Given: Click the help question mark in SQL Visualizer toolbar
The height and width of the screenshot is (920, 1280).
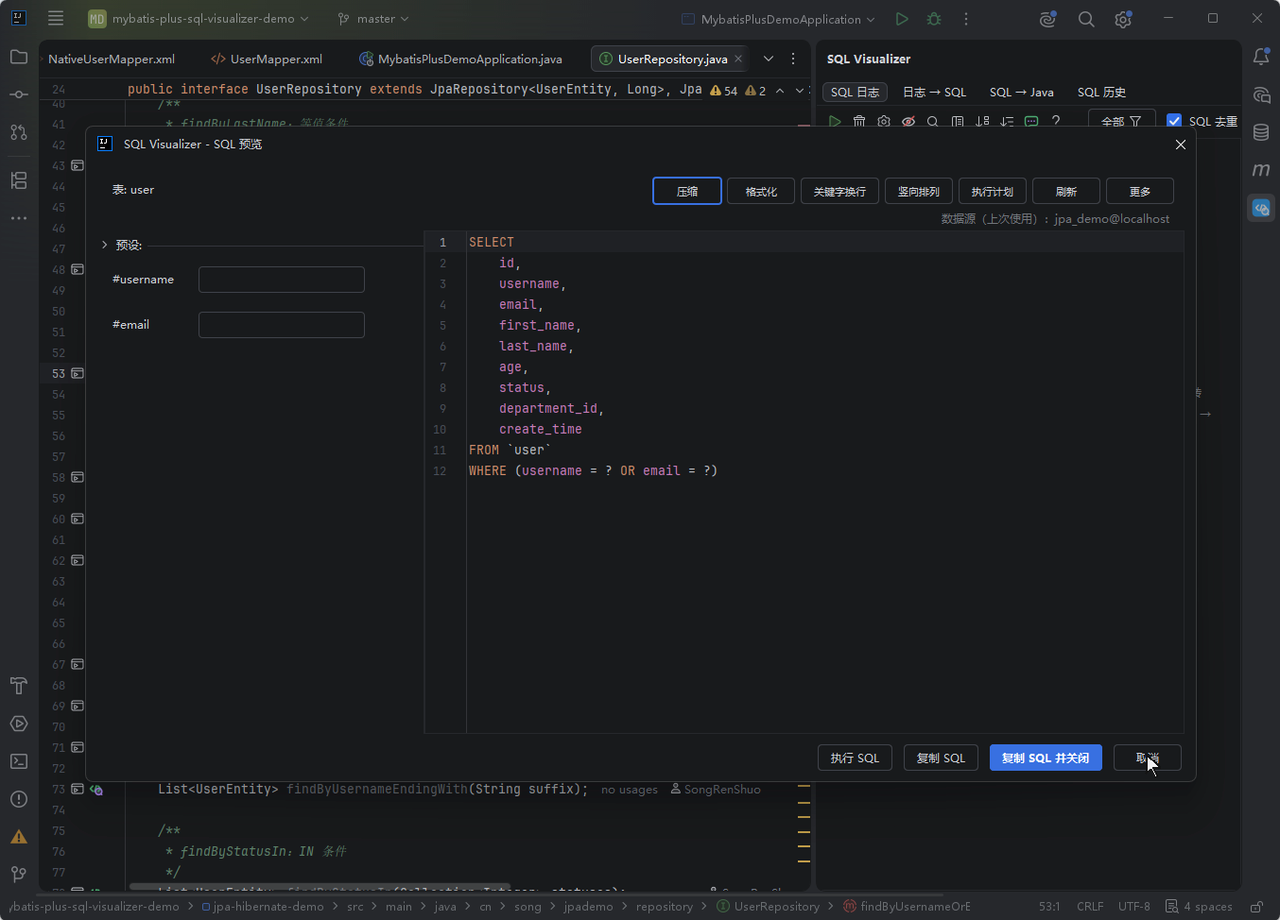Looking at the screenshot, I should [x=1056, y=121].
